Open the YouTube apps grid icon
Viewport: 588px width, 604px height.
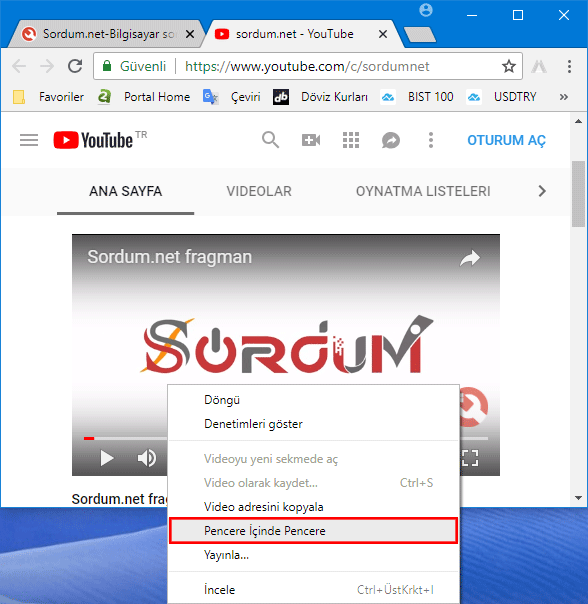pyautogui.click(x=351, y=140)
